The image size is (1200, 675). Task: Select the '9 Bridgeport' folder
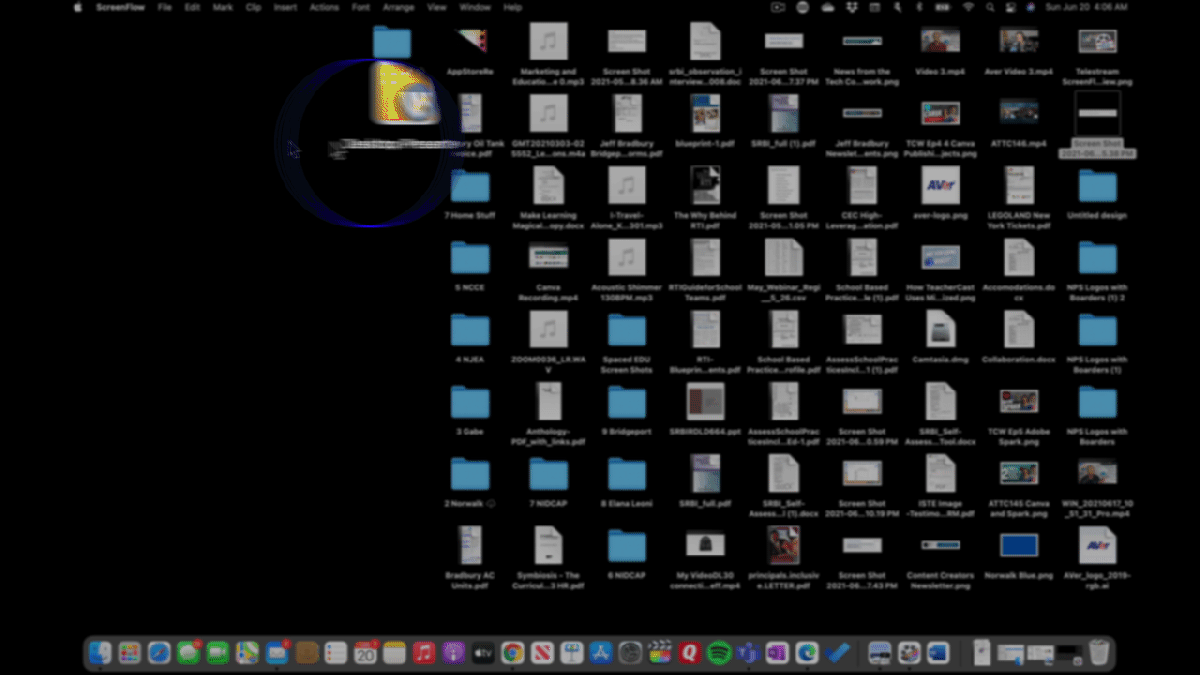click(x=627, y=402)
